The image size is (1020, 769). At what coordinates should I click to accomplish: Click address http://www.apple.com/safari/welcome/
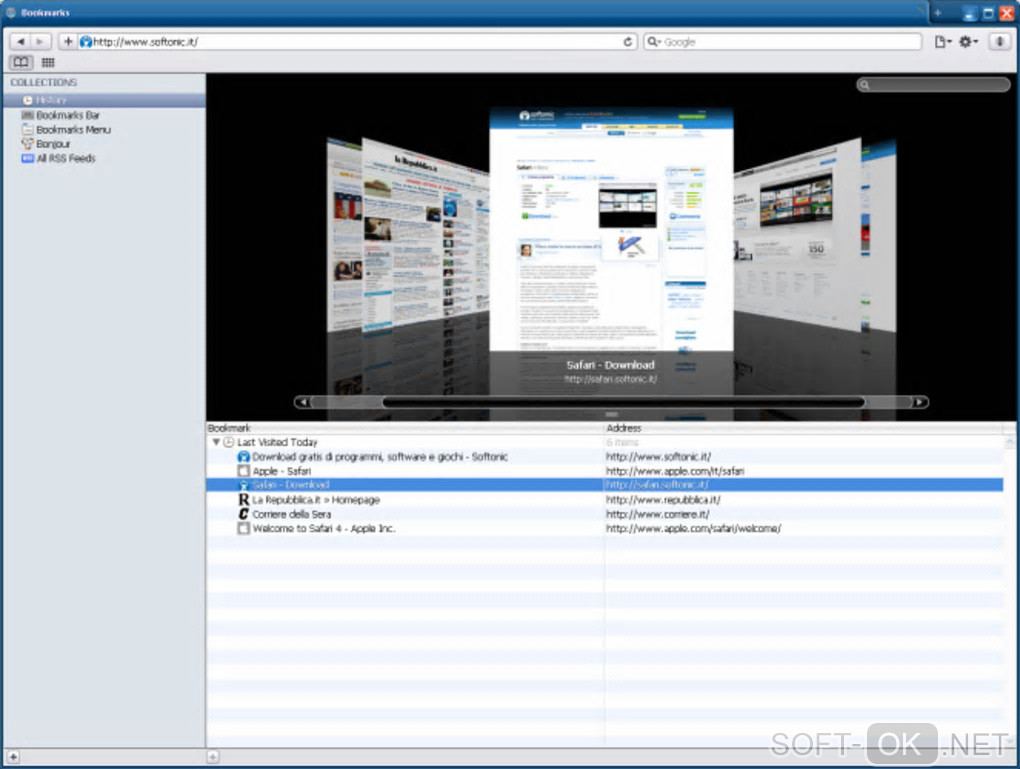[693, 528]
